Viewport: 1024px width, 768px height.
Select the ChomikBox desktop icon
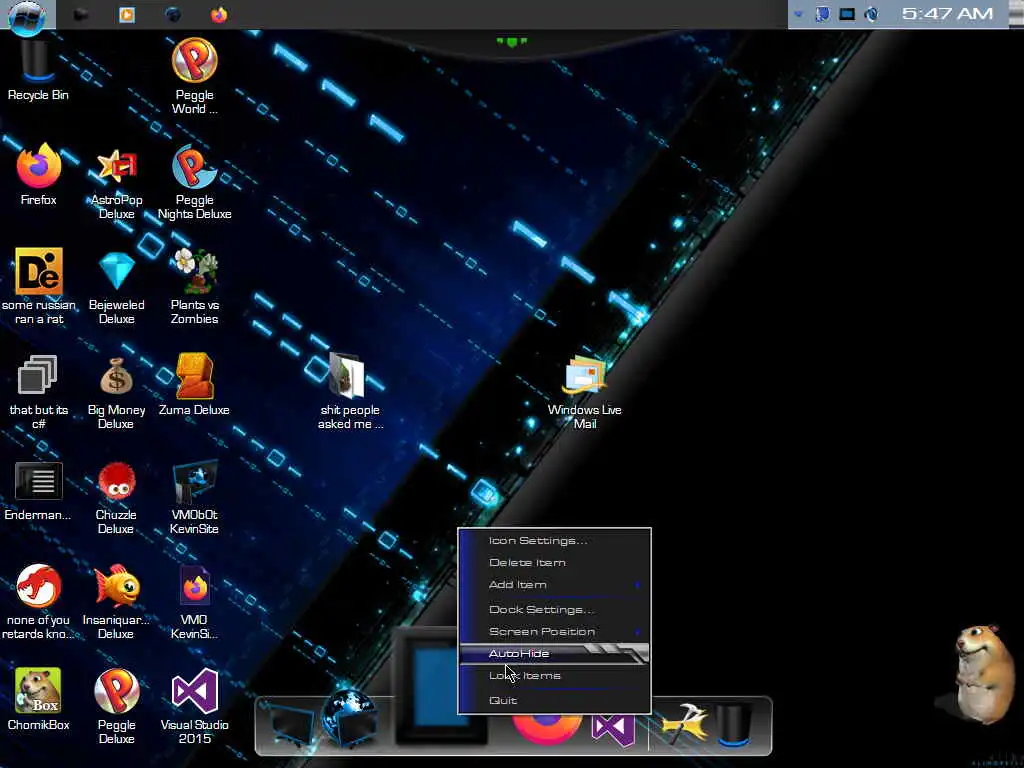point(38,699)
